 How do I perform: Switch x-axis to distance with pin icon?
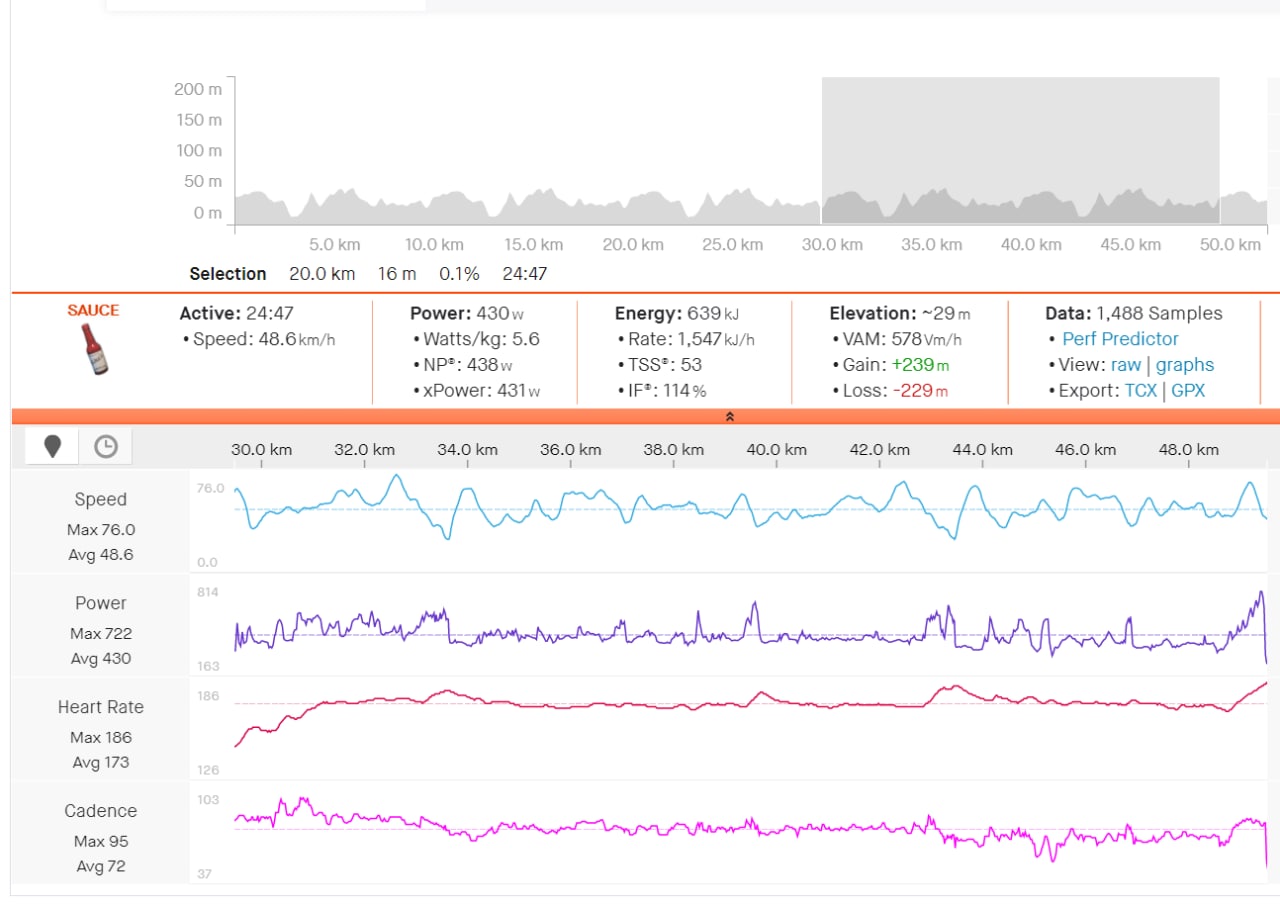[x=53, y=447]
